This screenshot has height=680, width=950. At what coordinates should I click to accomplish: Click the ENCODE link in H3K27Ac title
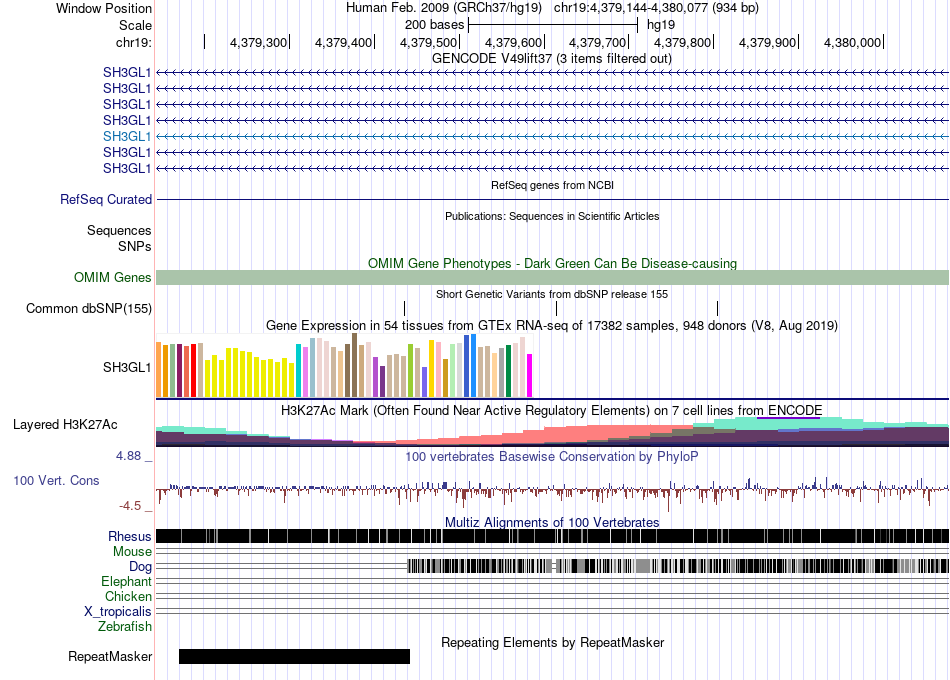[795, 411]
